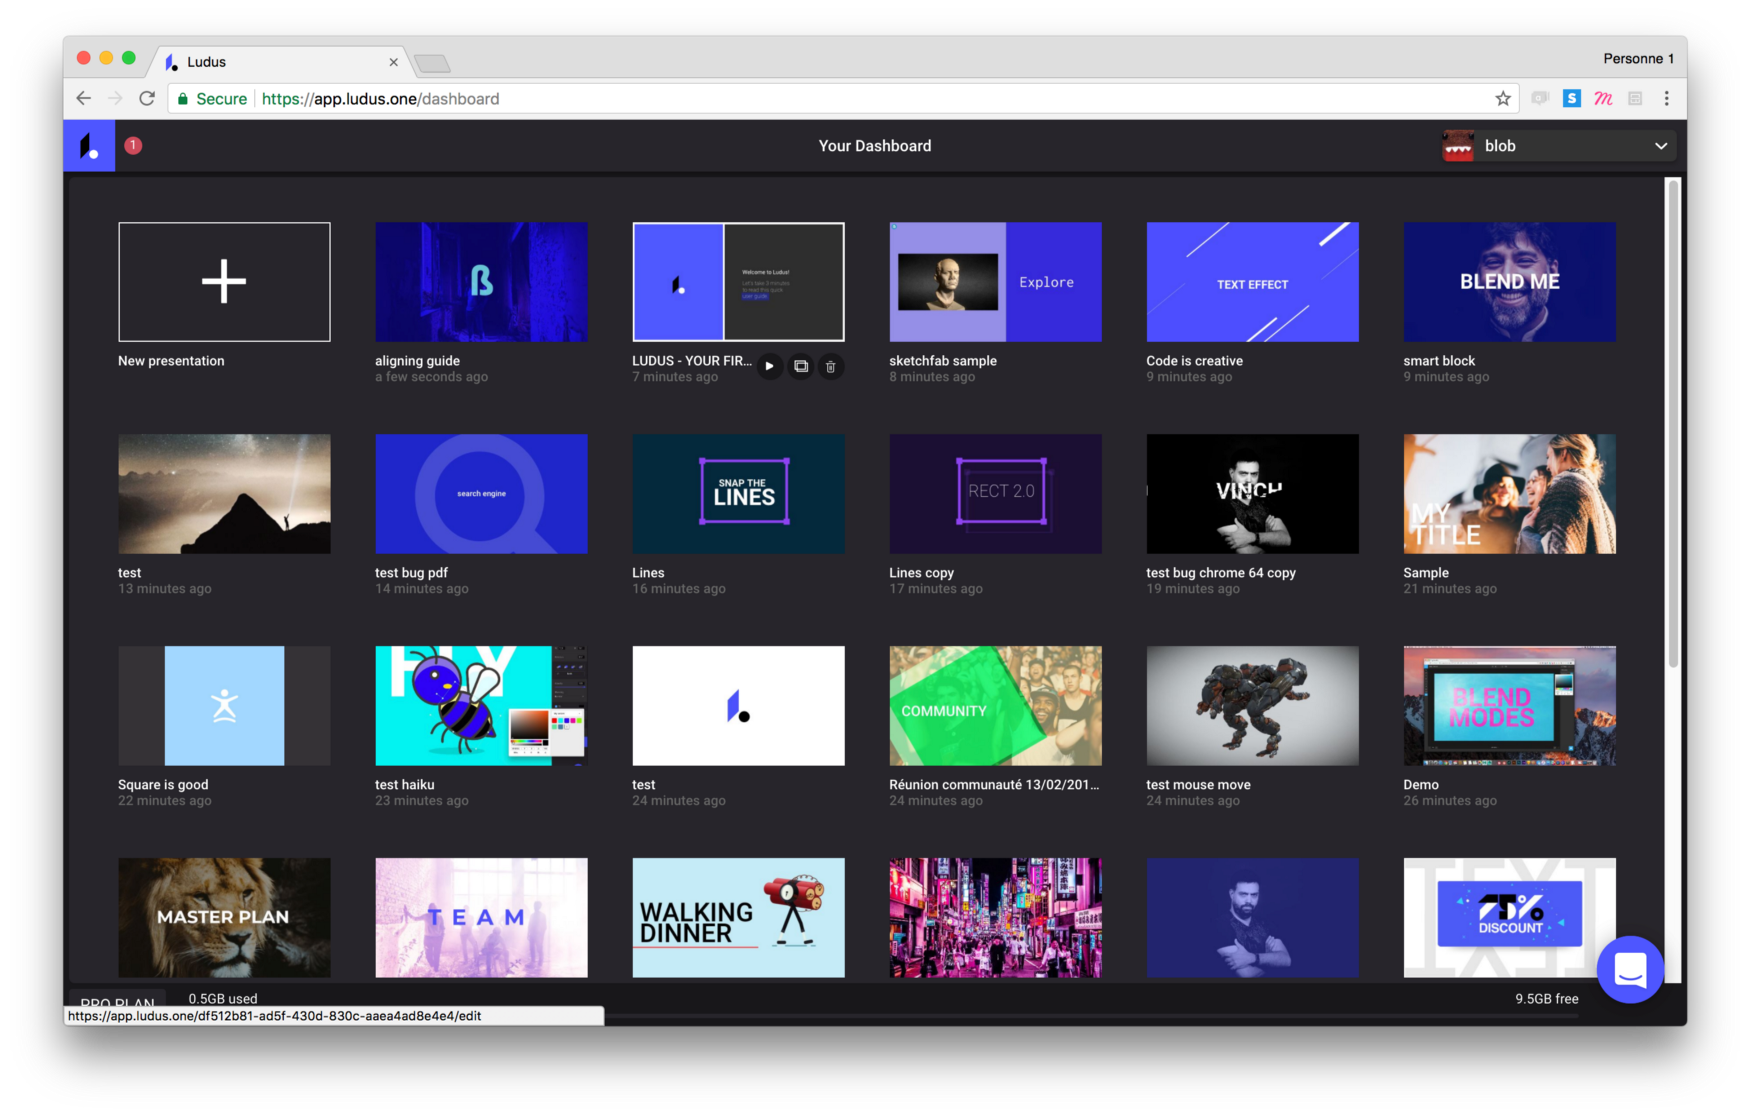The height and width of the screenshot is (1116, 1750).
Task: Open the sketchfab sample thumbnail
Action: click(995, 282)
